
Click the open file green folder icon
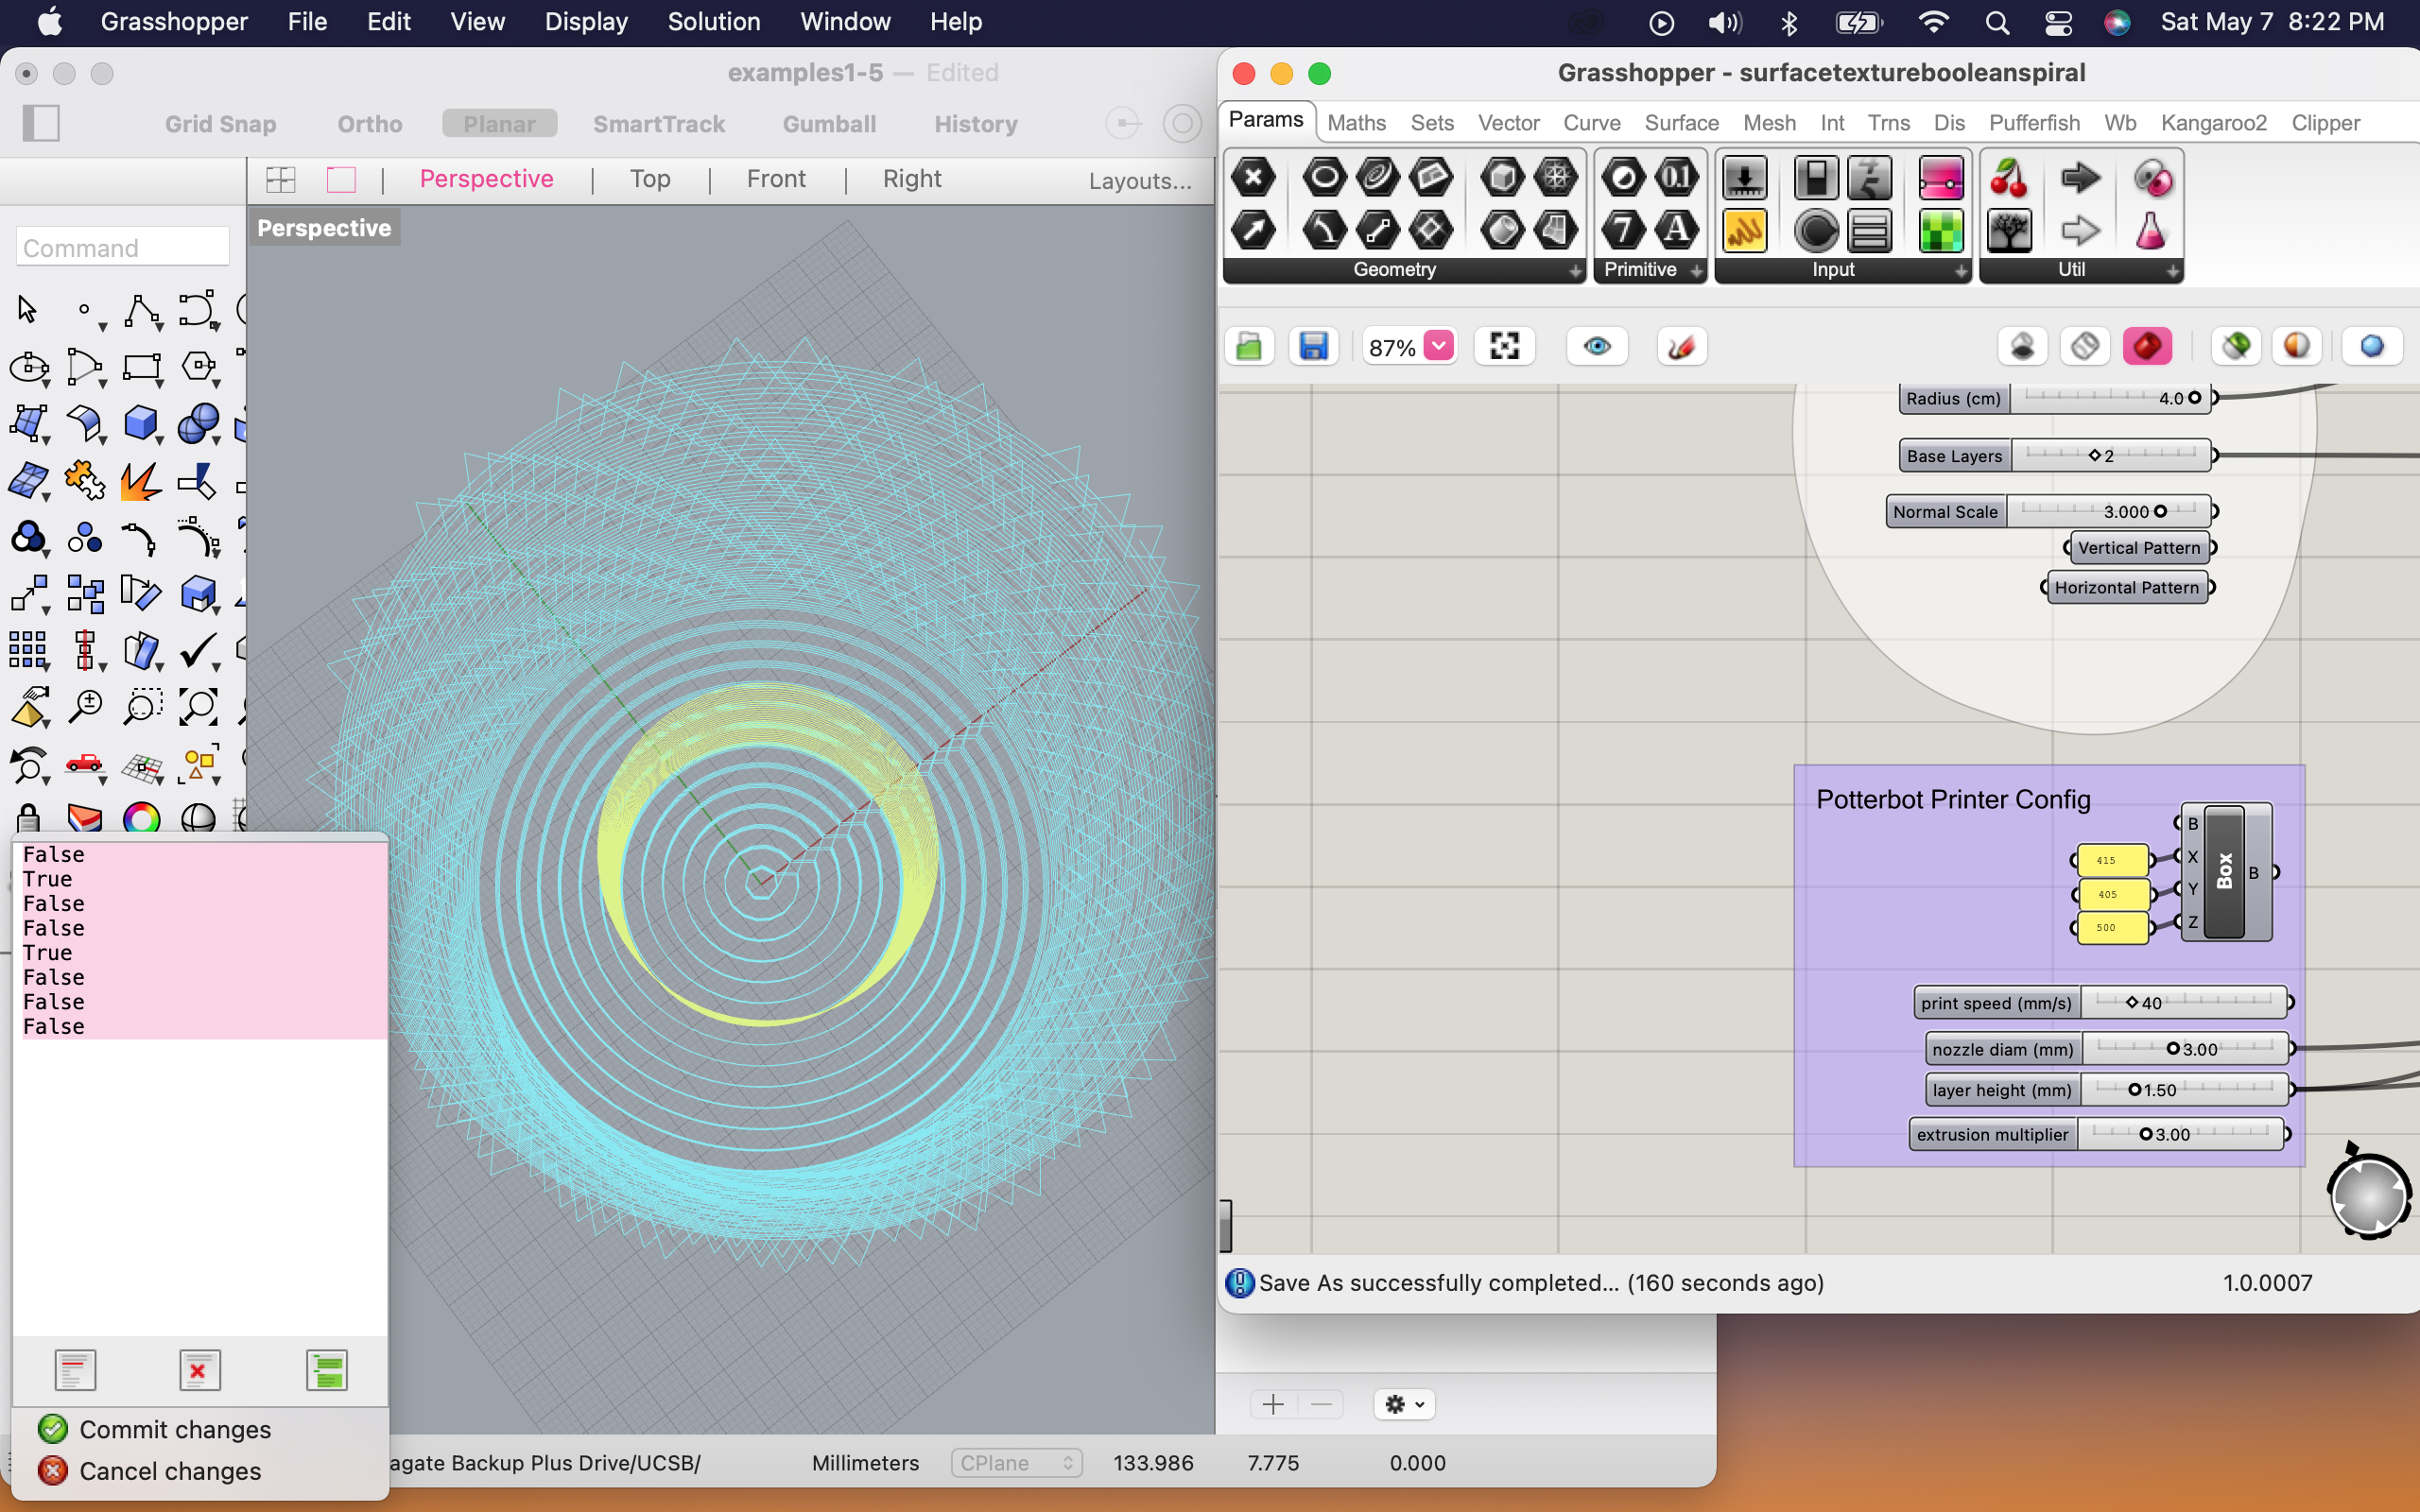1249,347
